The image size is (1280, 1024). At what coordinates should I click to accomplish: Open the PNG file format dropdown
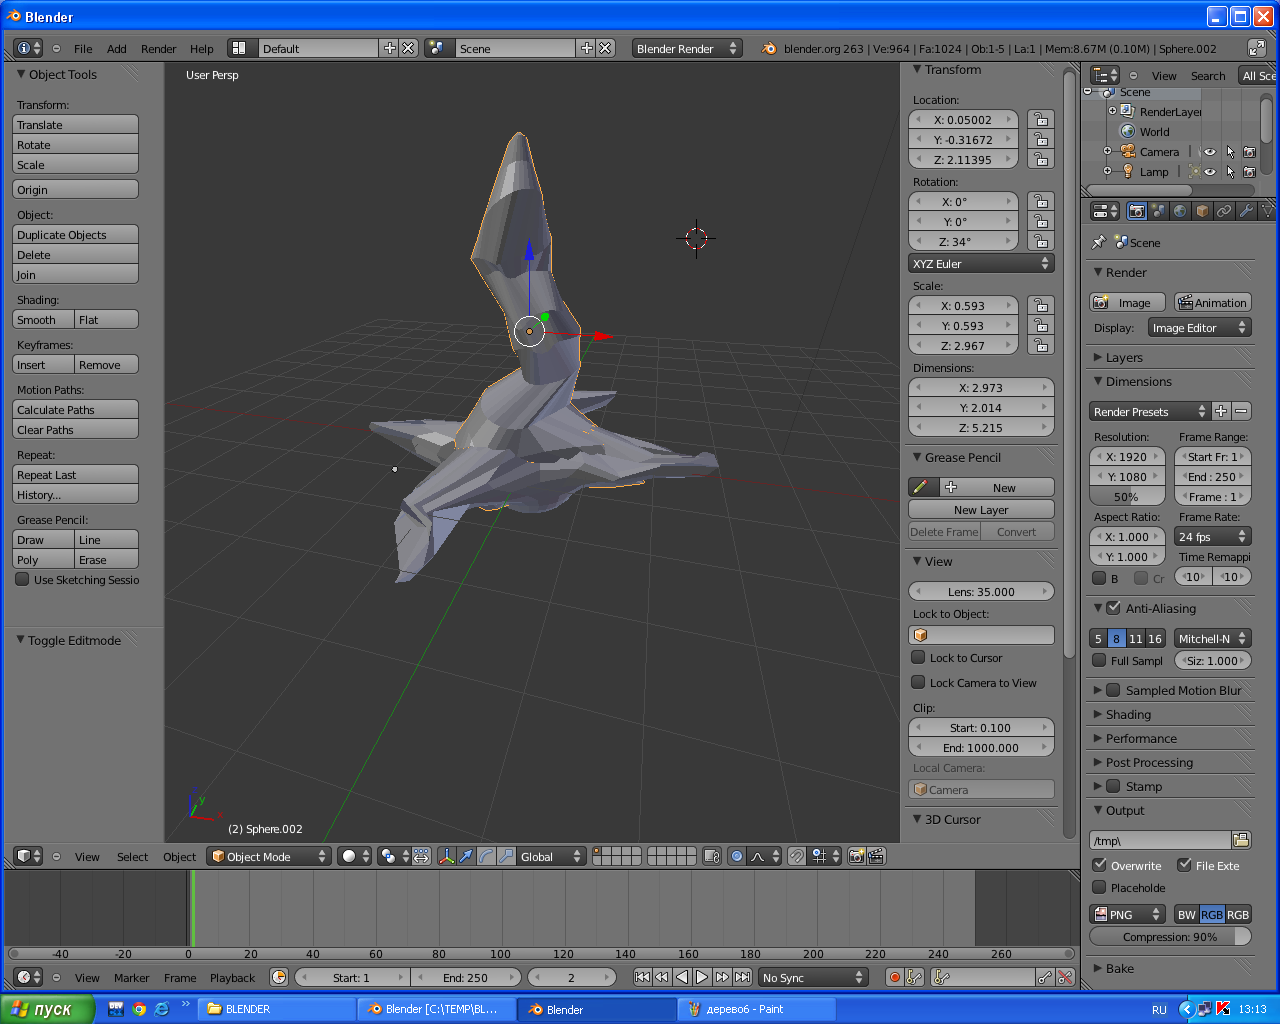tap(1127, 914)
